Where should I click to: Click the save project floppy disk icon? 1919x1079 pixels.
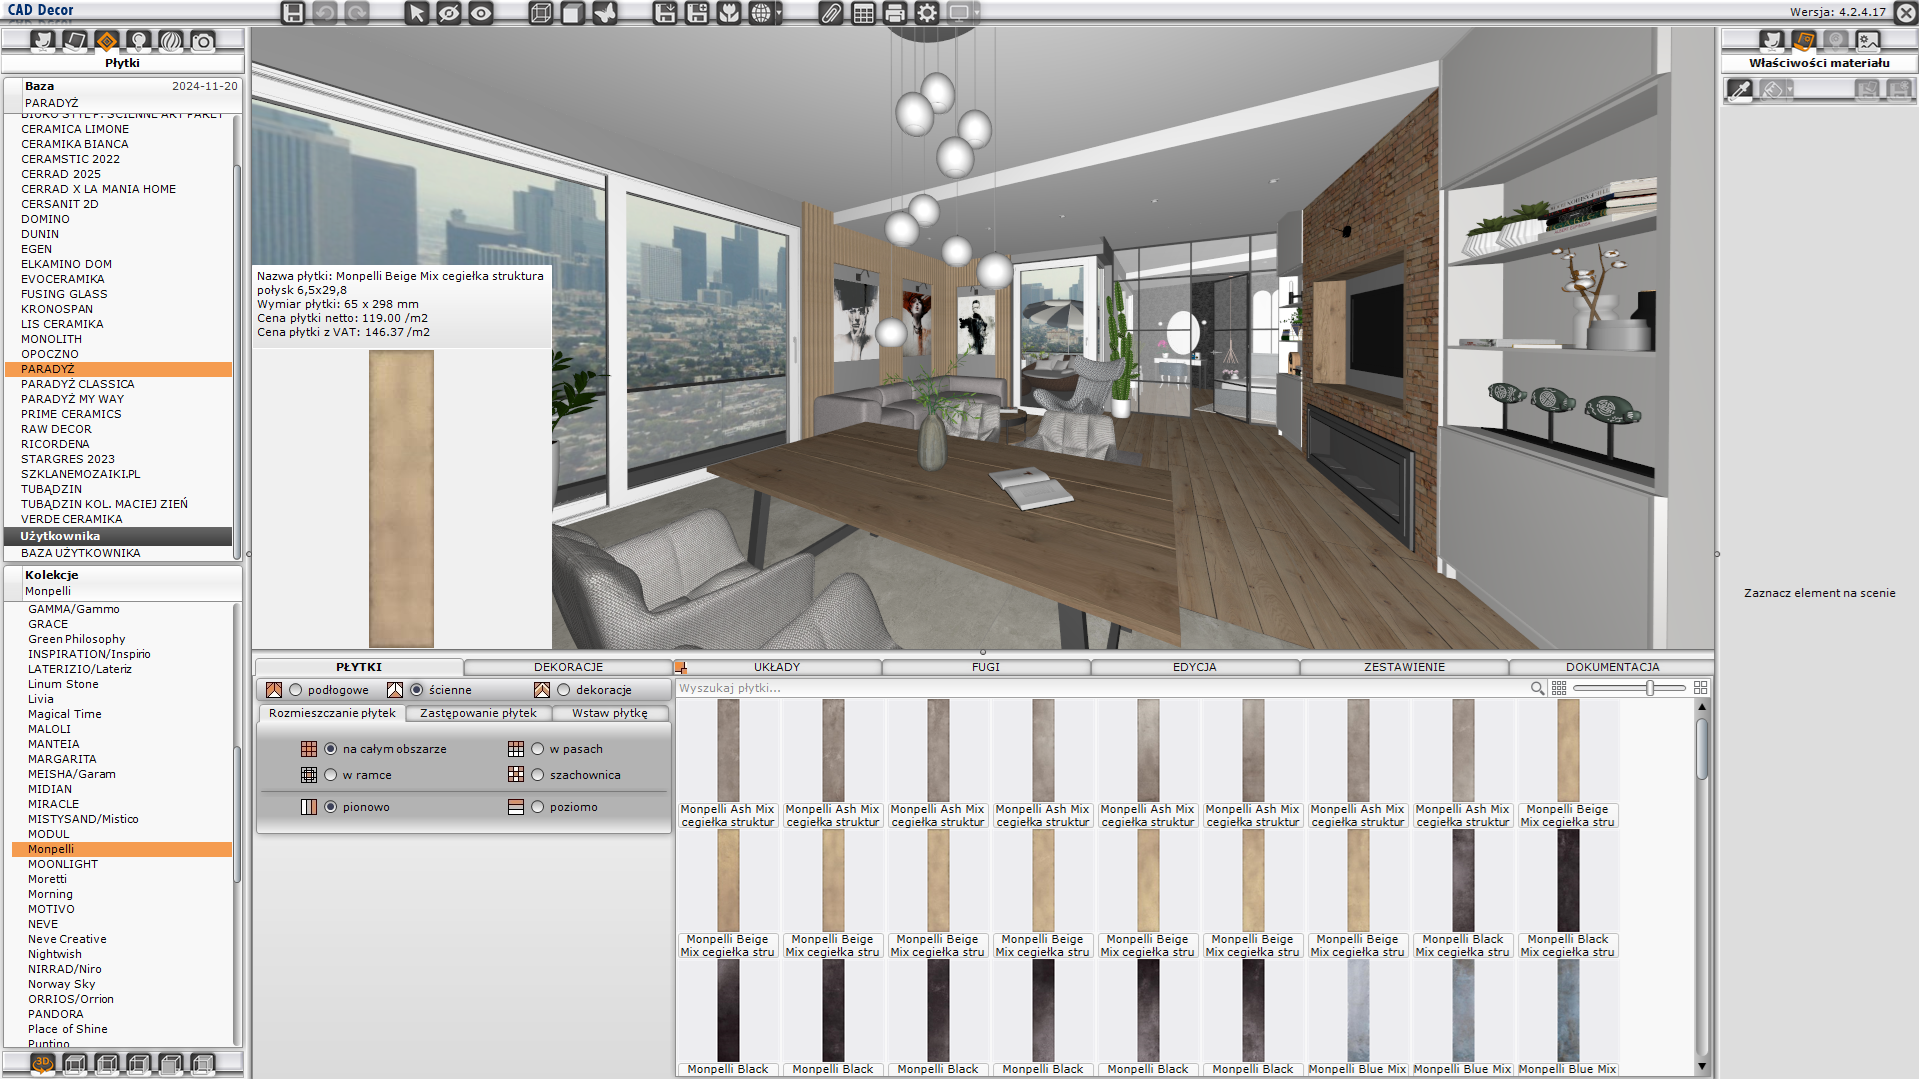point(292,13)
